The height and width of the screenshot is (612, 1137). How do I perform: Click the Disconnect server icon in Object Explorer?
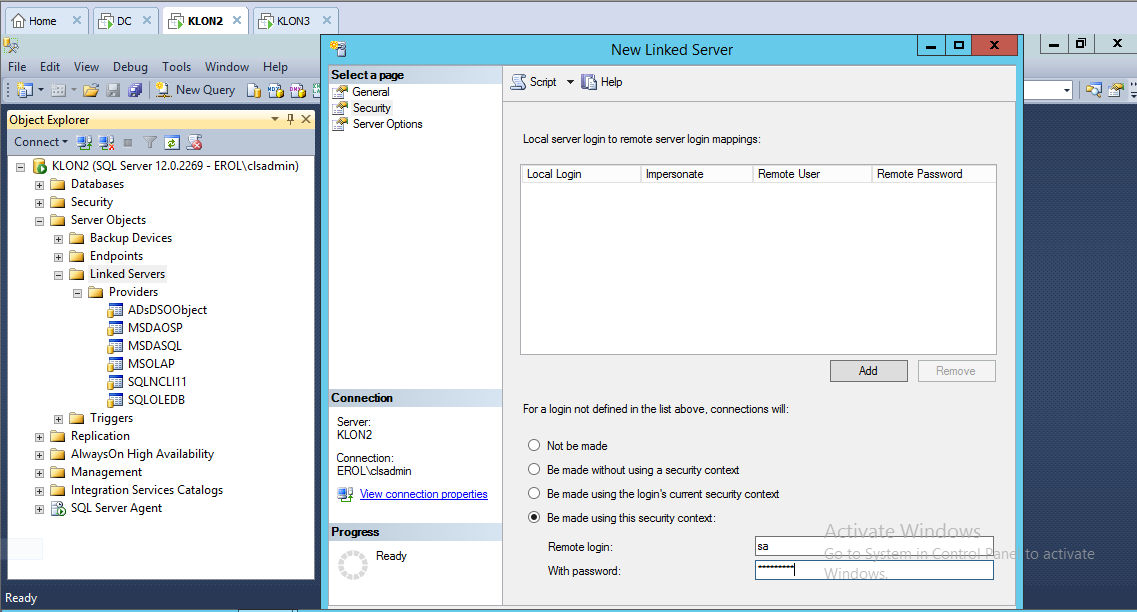pyautogui.click(x=106, y=142)
